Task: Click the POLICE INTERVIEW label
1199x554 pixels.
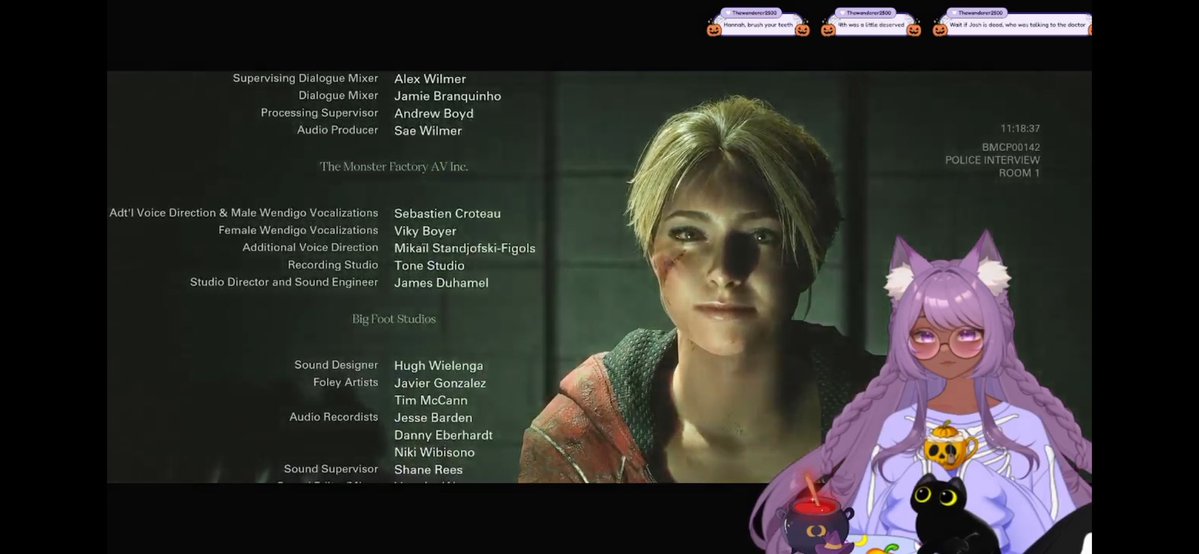Action: 993,160
